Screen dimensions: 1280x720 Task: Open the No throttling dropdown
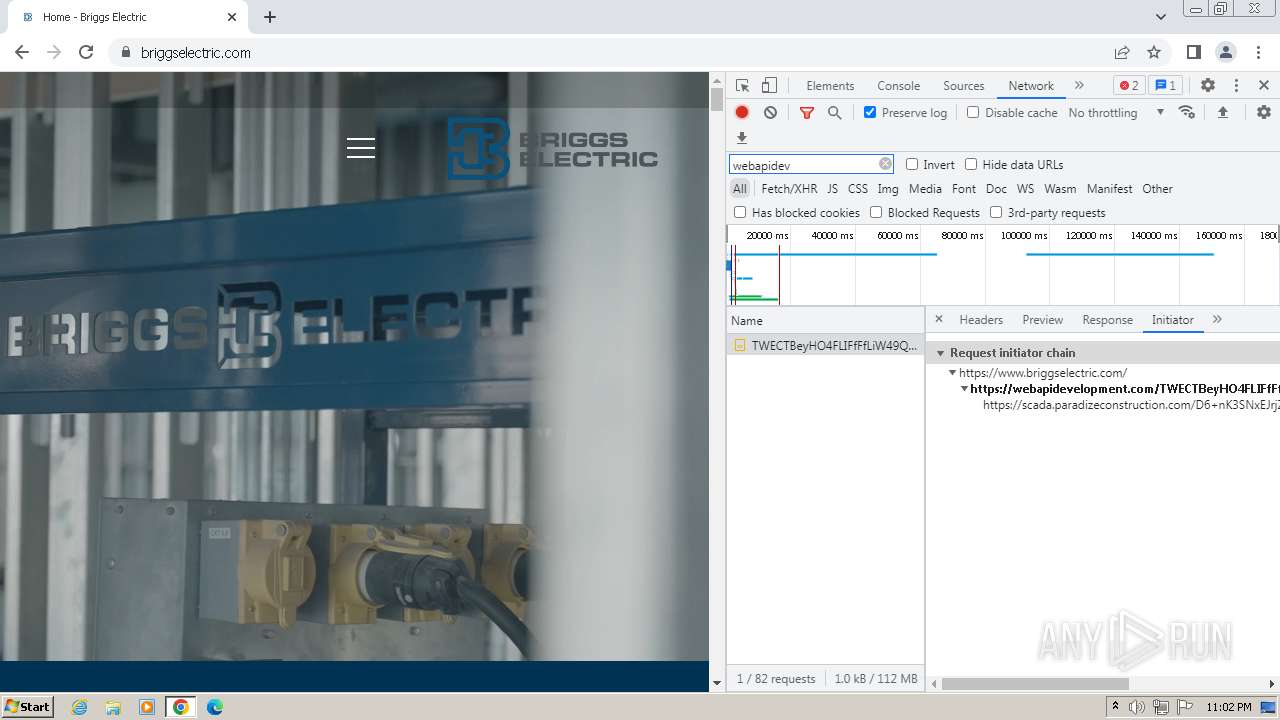point(1116,112)
